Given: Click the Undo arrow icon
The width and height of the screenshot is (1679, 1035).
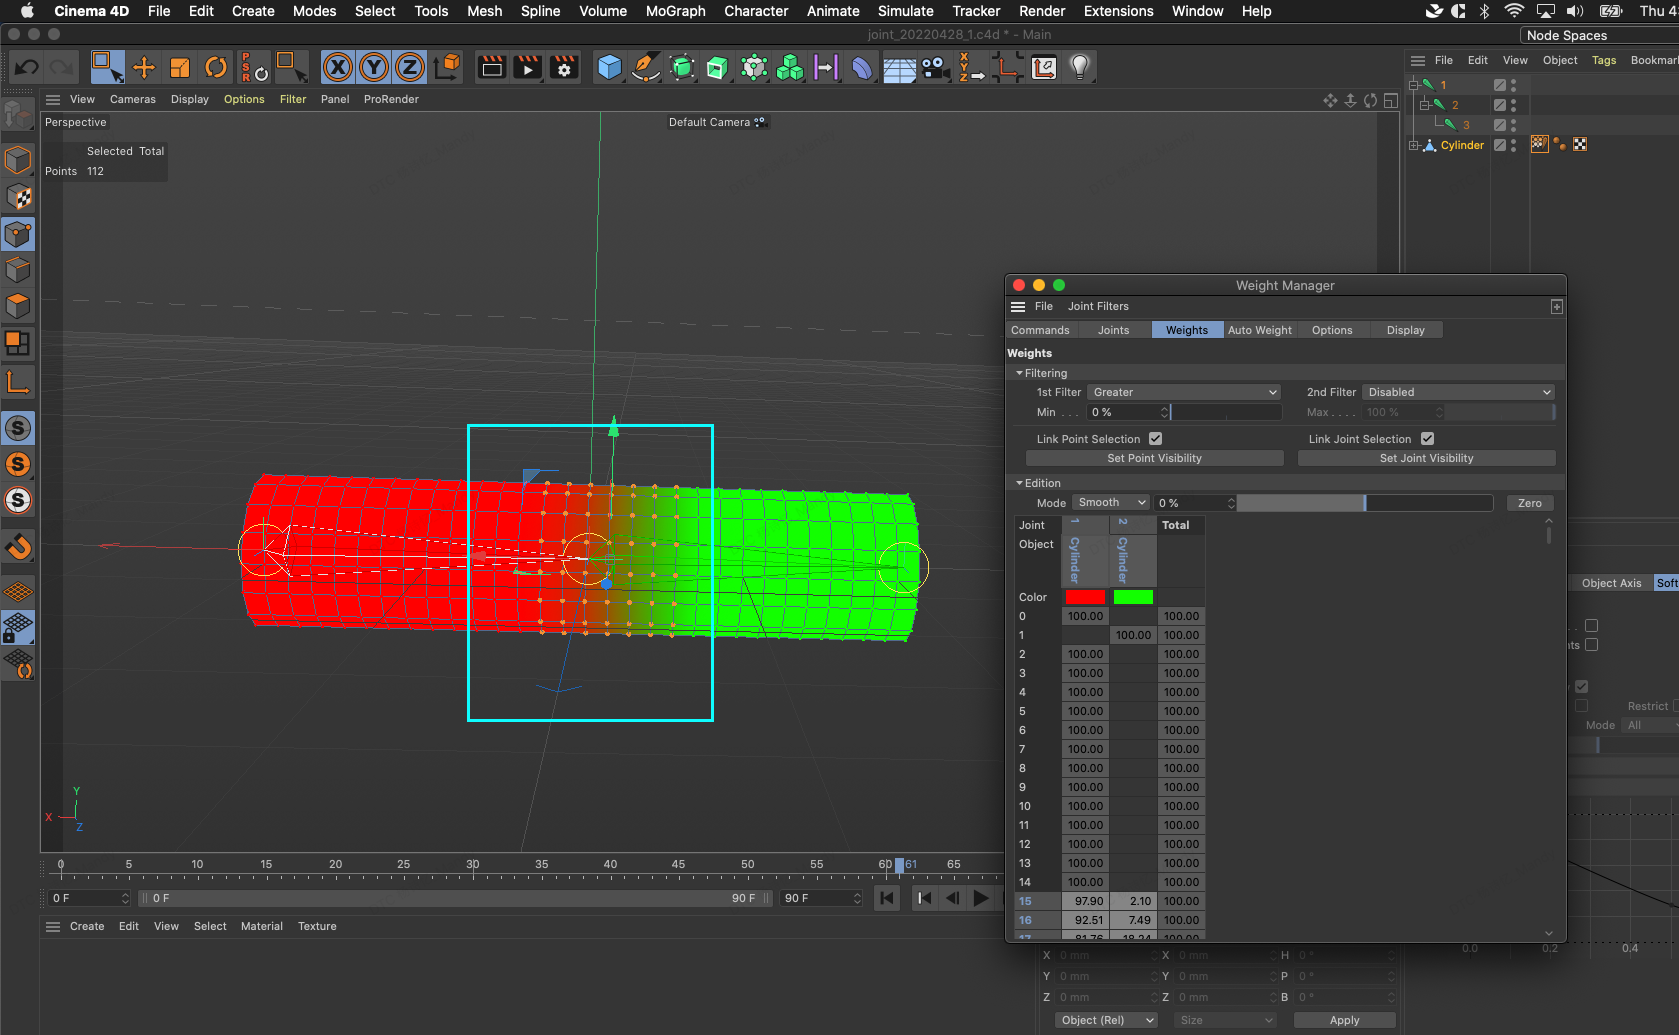Looking at the screenshot, I should [27, 67].
